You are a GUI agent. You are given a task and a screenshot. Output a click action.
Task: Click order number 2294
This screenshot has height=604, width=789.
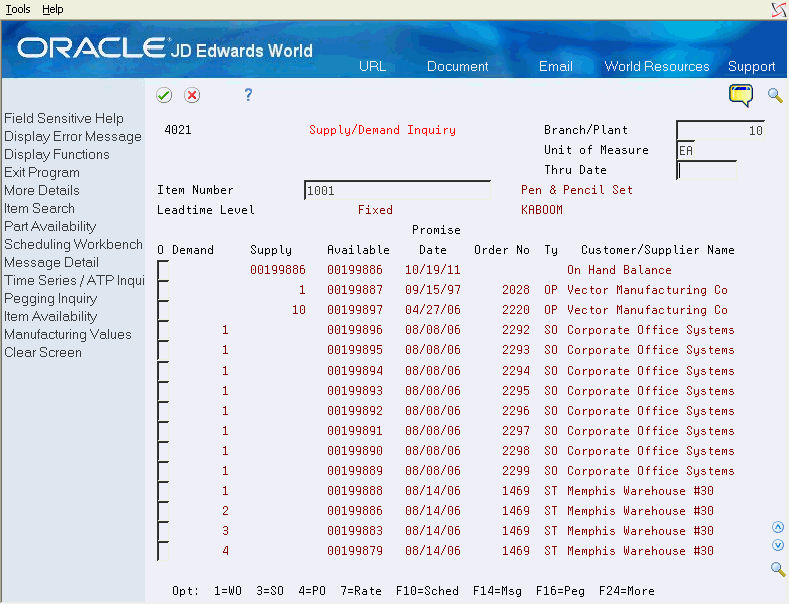pos(516,371)
